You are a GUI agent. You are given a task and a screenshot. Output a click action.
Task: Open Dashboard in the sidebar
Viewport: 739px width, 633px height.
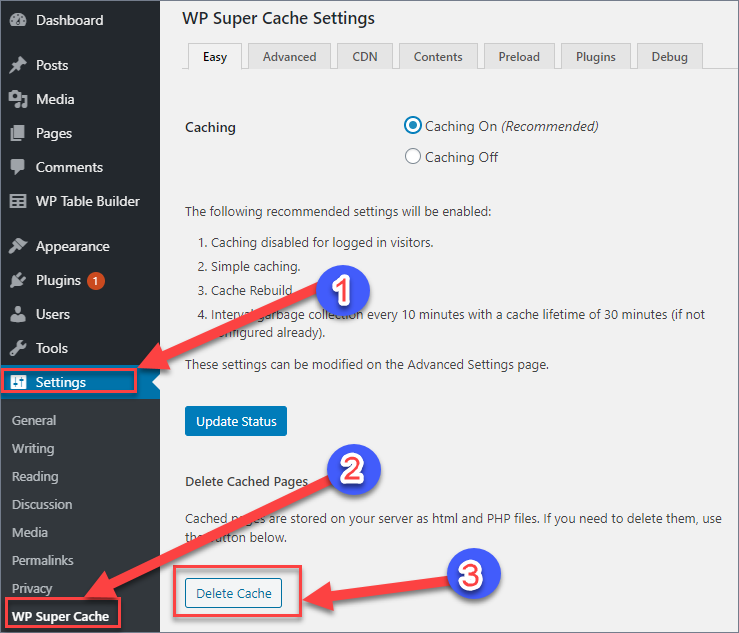click(70, 20)
